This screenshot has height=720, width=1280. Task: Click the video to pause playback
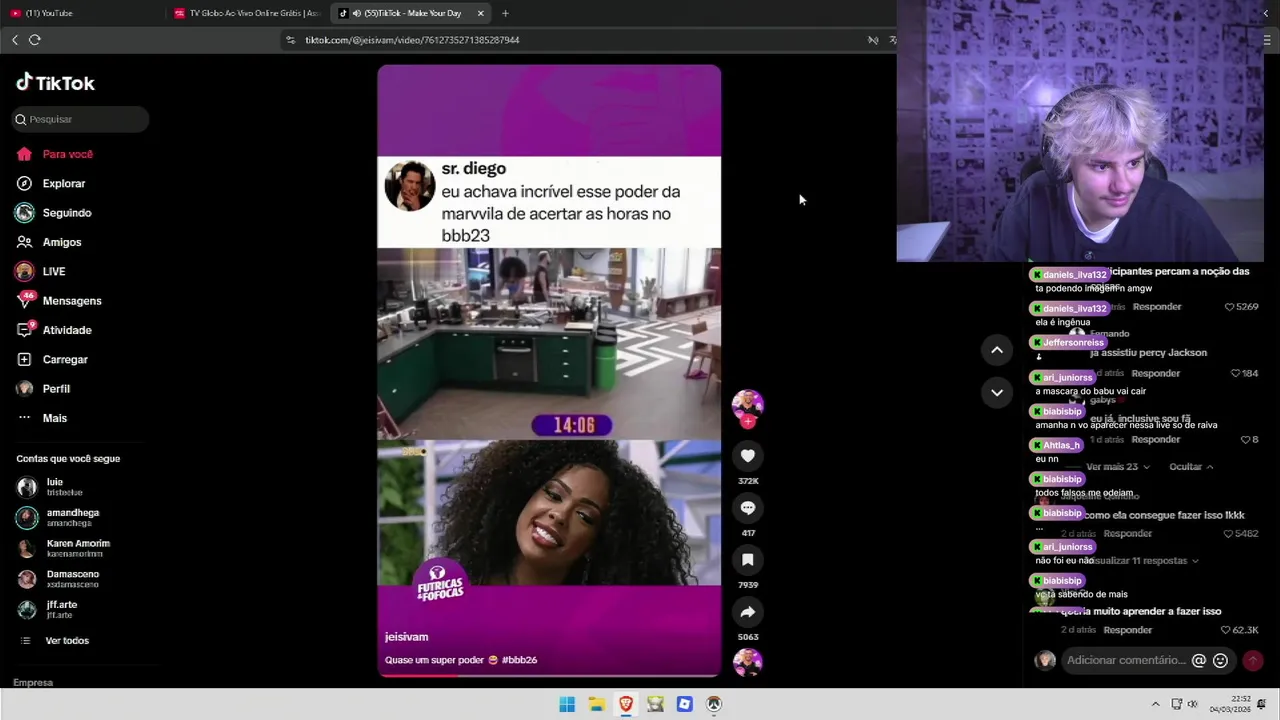pos(548,370)
